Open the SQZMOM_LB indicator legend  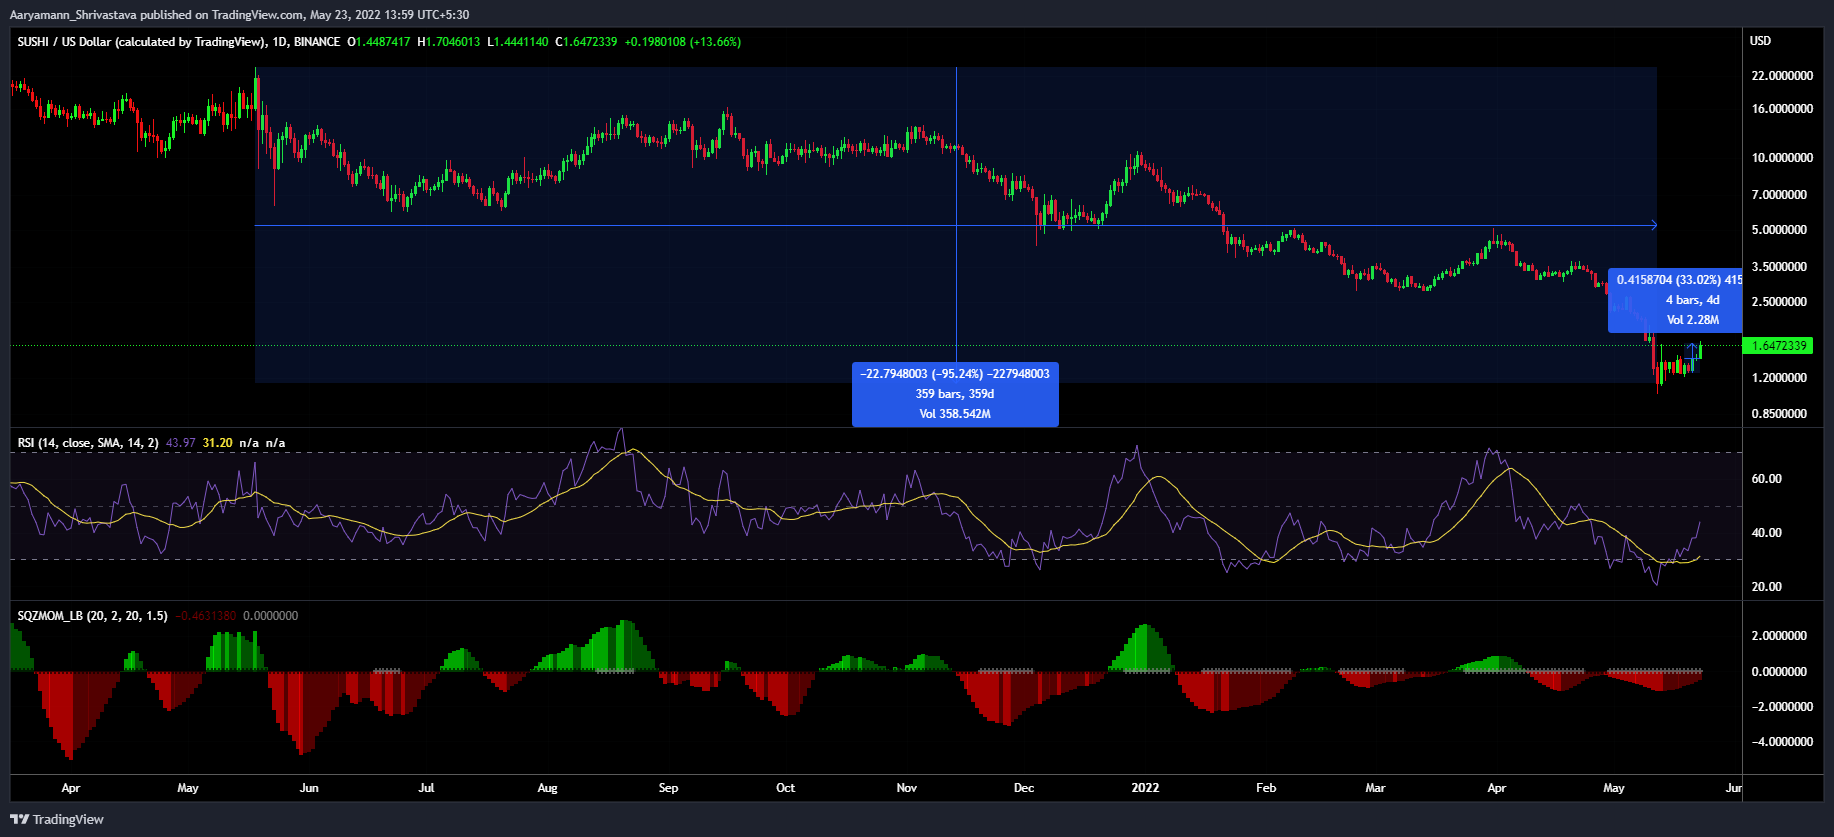pos(93,616)
